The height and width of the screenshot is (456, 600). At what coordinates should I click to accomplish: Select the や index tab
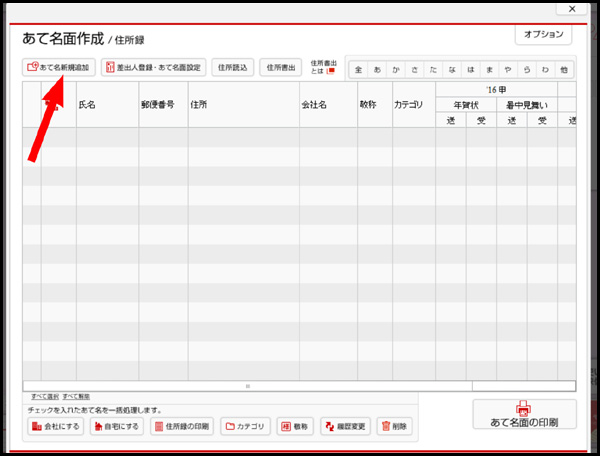click(x=508, y=70)
